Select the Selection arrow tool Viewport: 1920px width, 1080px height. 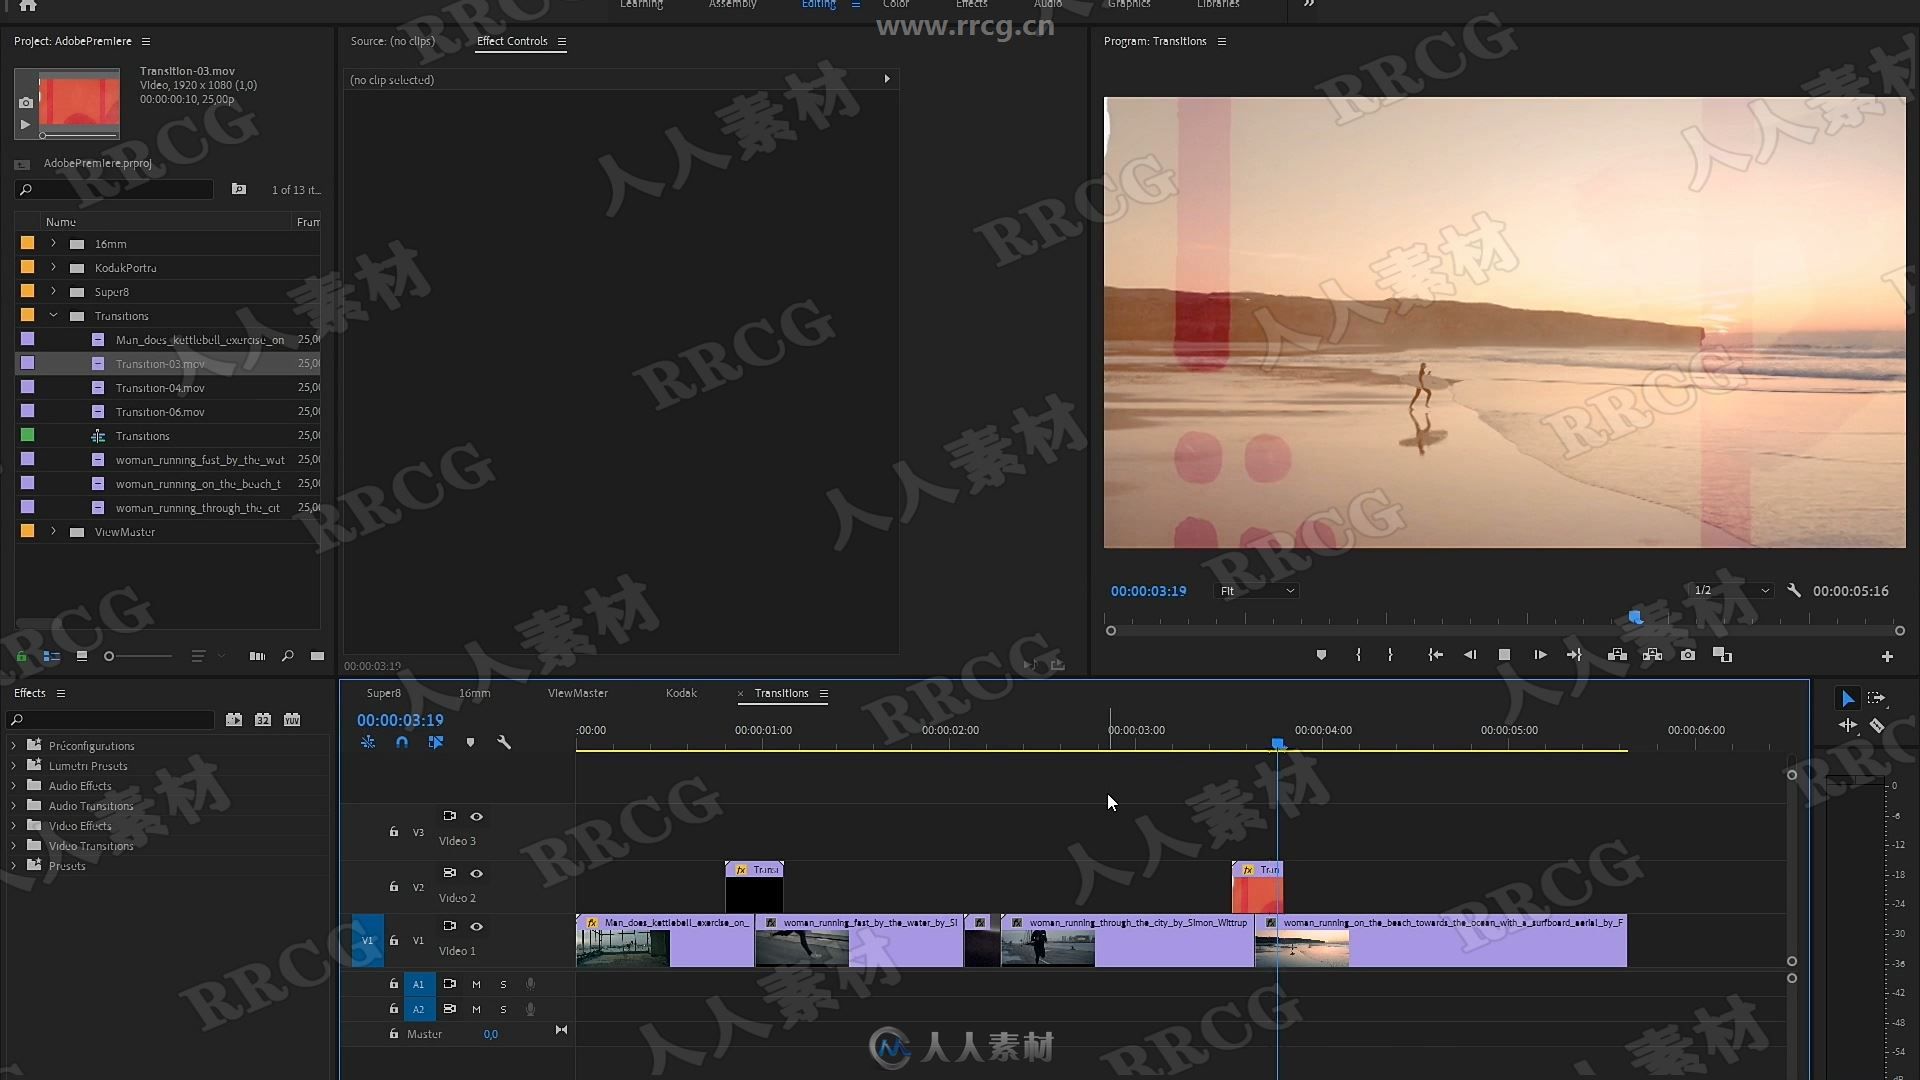(x=1847, y=698)
